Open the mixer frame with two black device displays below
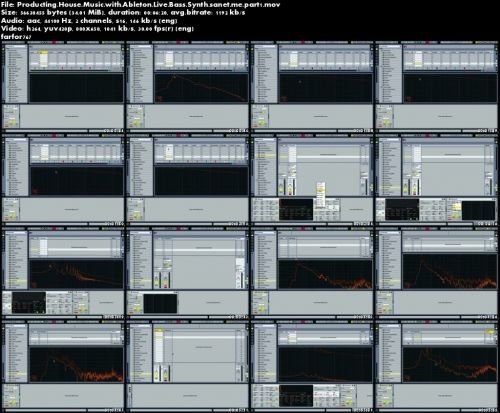 (436, 179)
